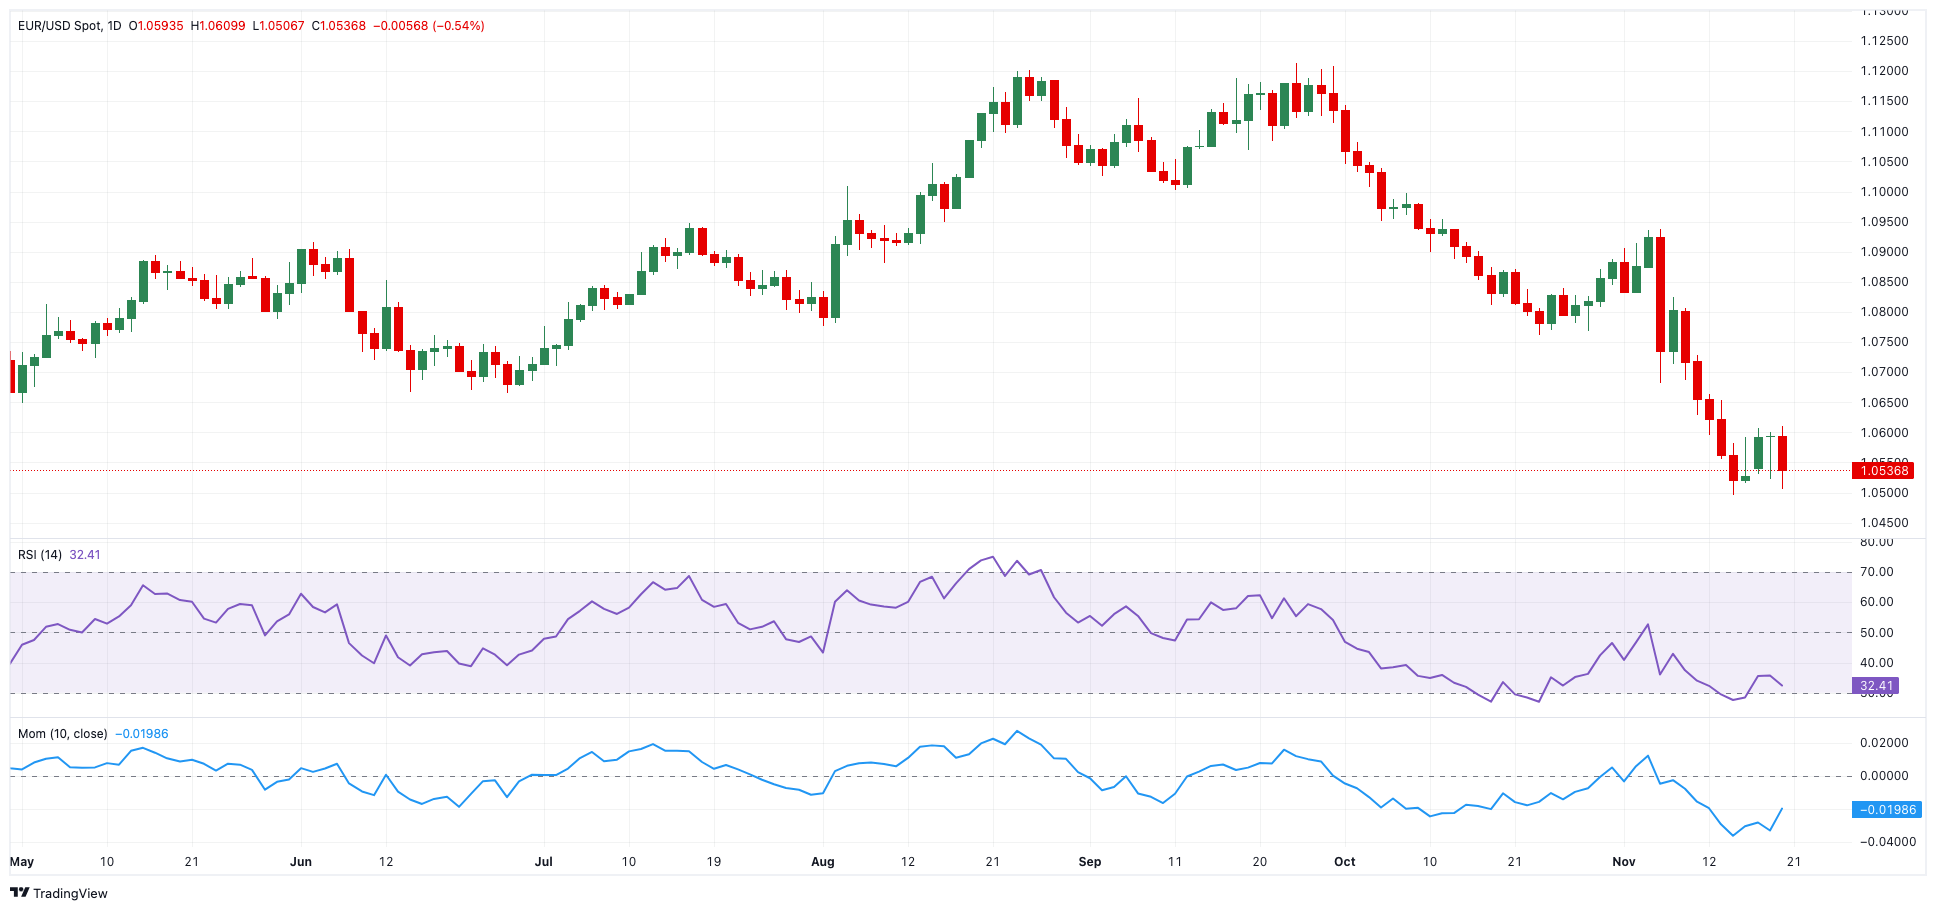Click Nov on the time axis
Screen dimensions: 1936x910
tap(1623, 862)
